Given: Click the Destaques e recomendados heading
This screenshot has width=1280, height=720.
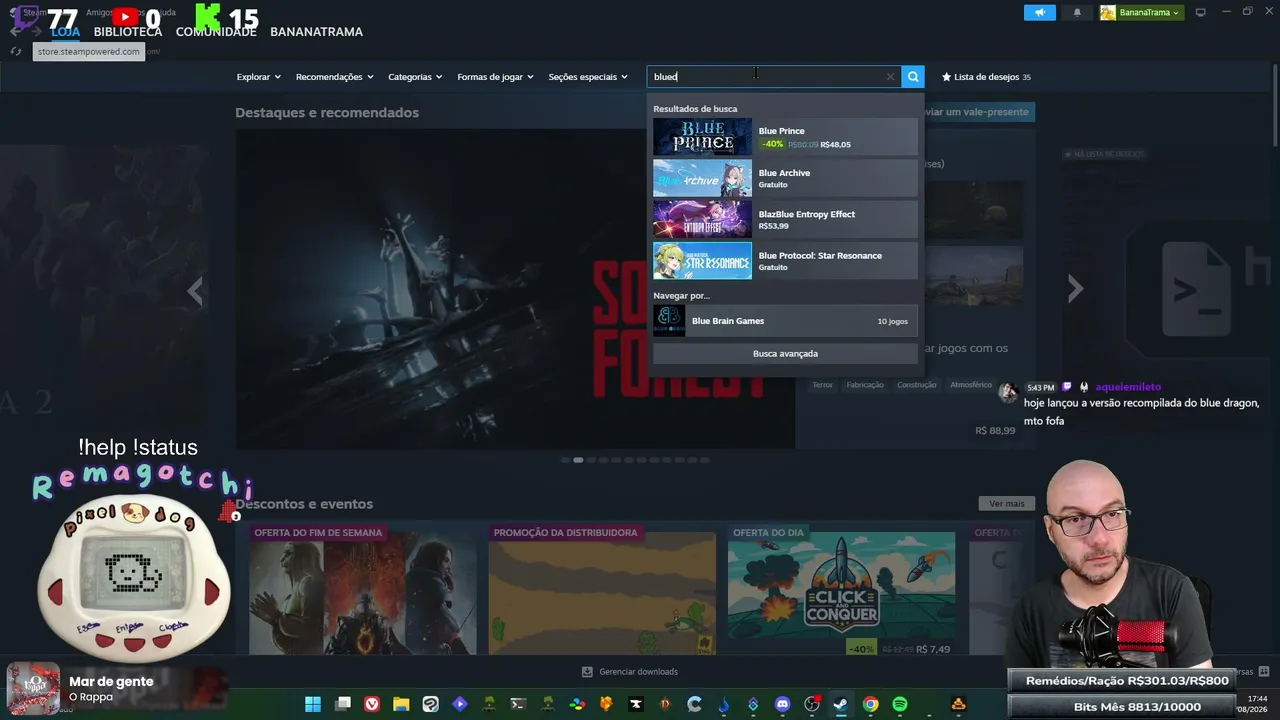Looking at the screenshot, I should click(327, 113).
